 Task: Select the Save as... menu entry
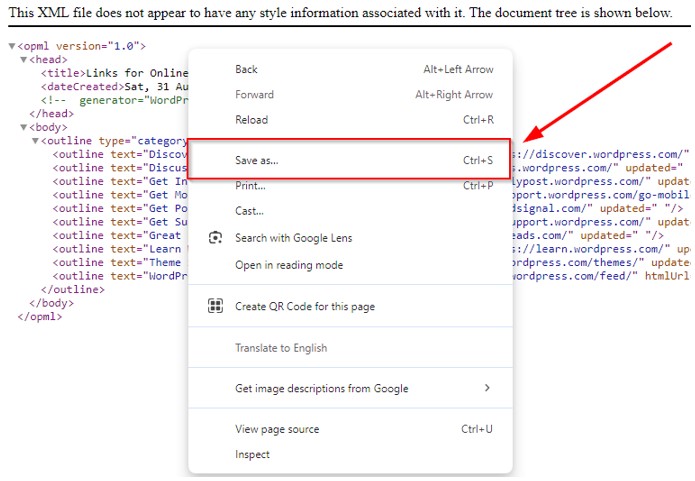coord(256,160)
